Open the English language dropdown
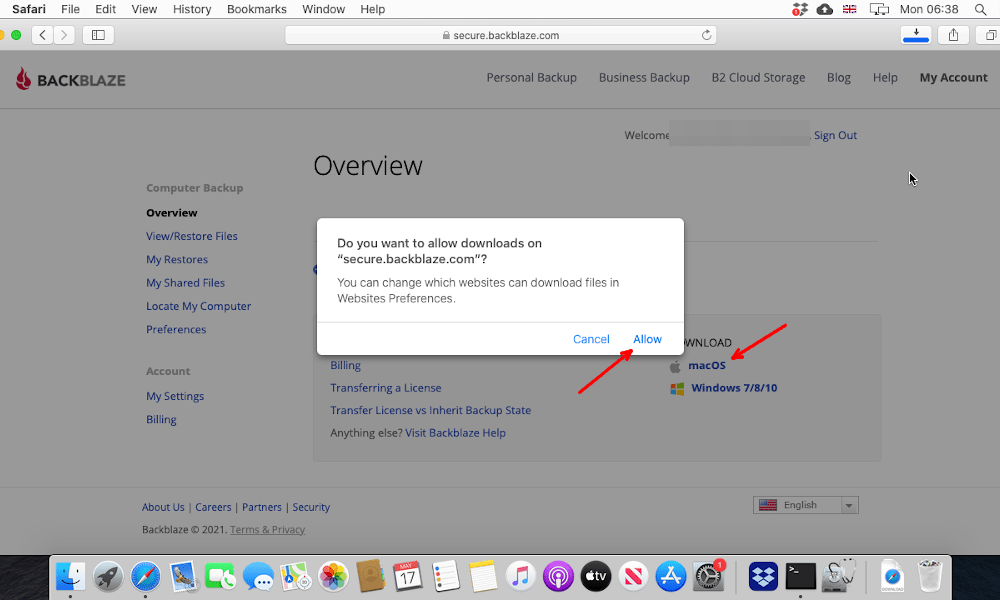This screenshot has height=600, width=1000. [x=805, y=505]
